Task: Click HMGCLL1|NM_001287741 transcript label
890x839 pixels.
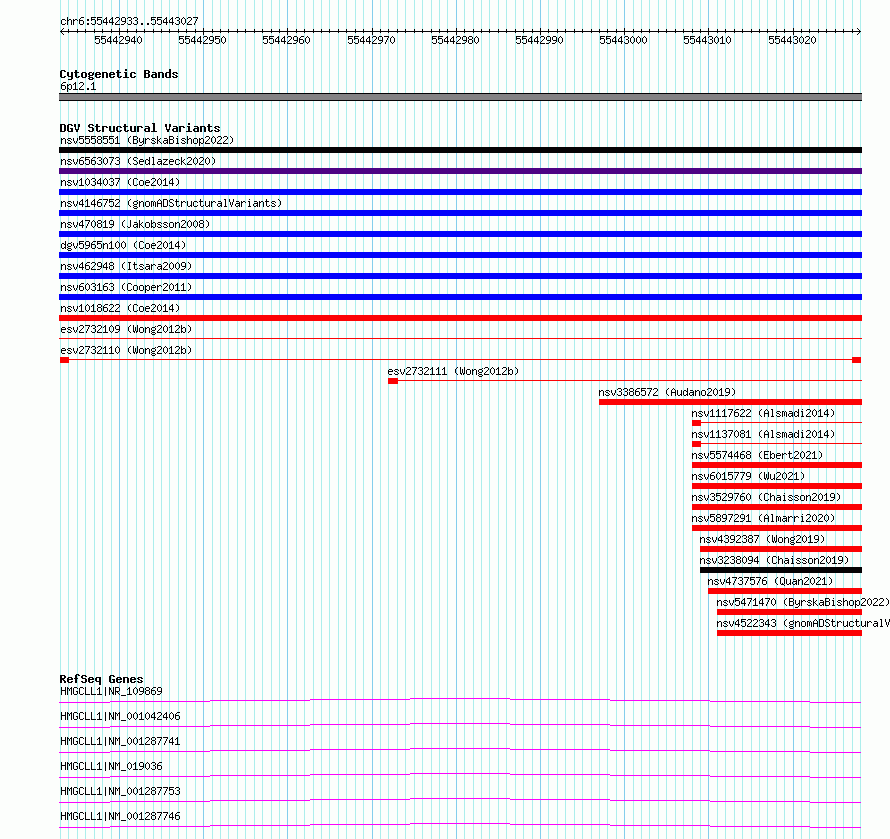Action: 120,741
